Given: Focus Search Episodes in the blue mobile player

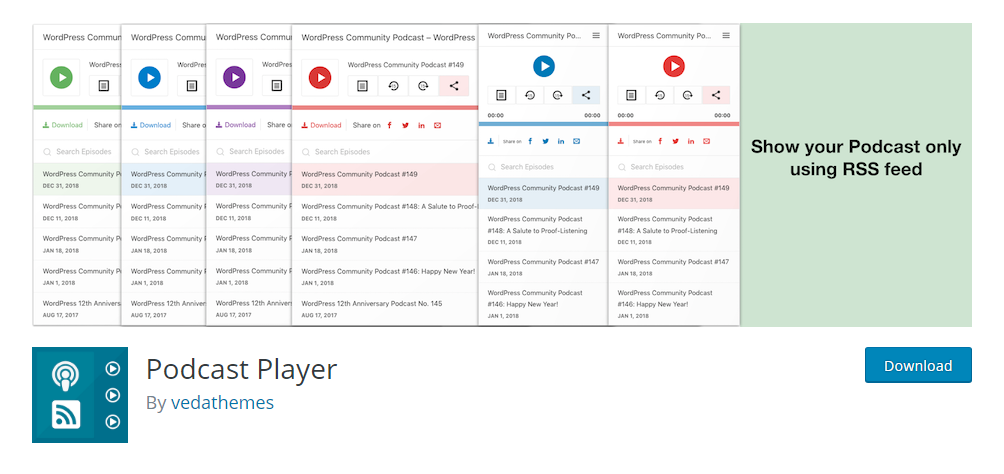Looking at the screenshot, I should click(x=543, y=167).
